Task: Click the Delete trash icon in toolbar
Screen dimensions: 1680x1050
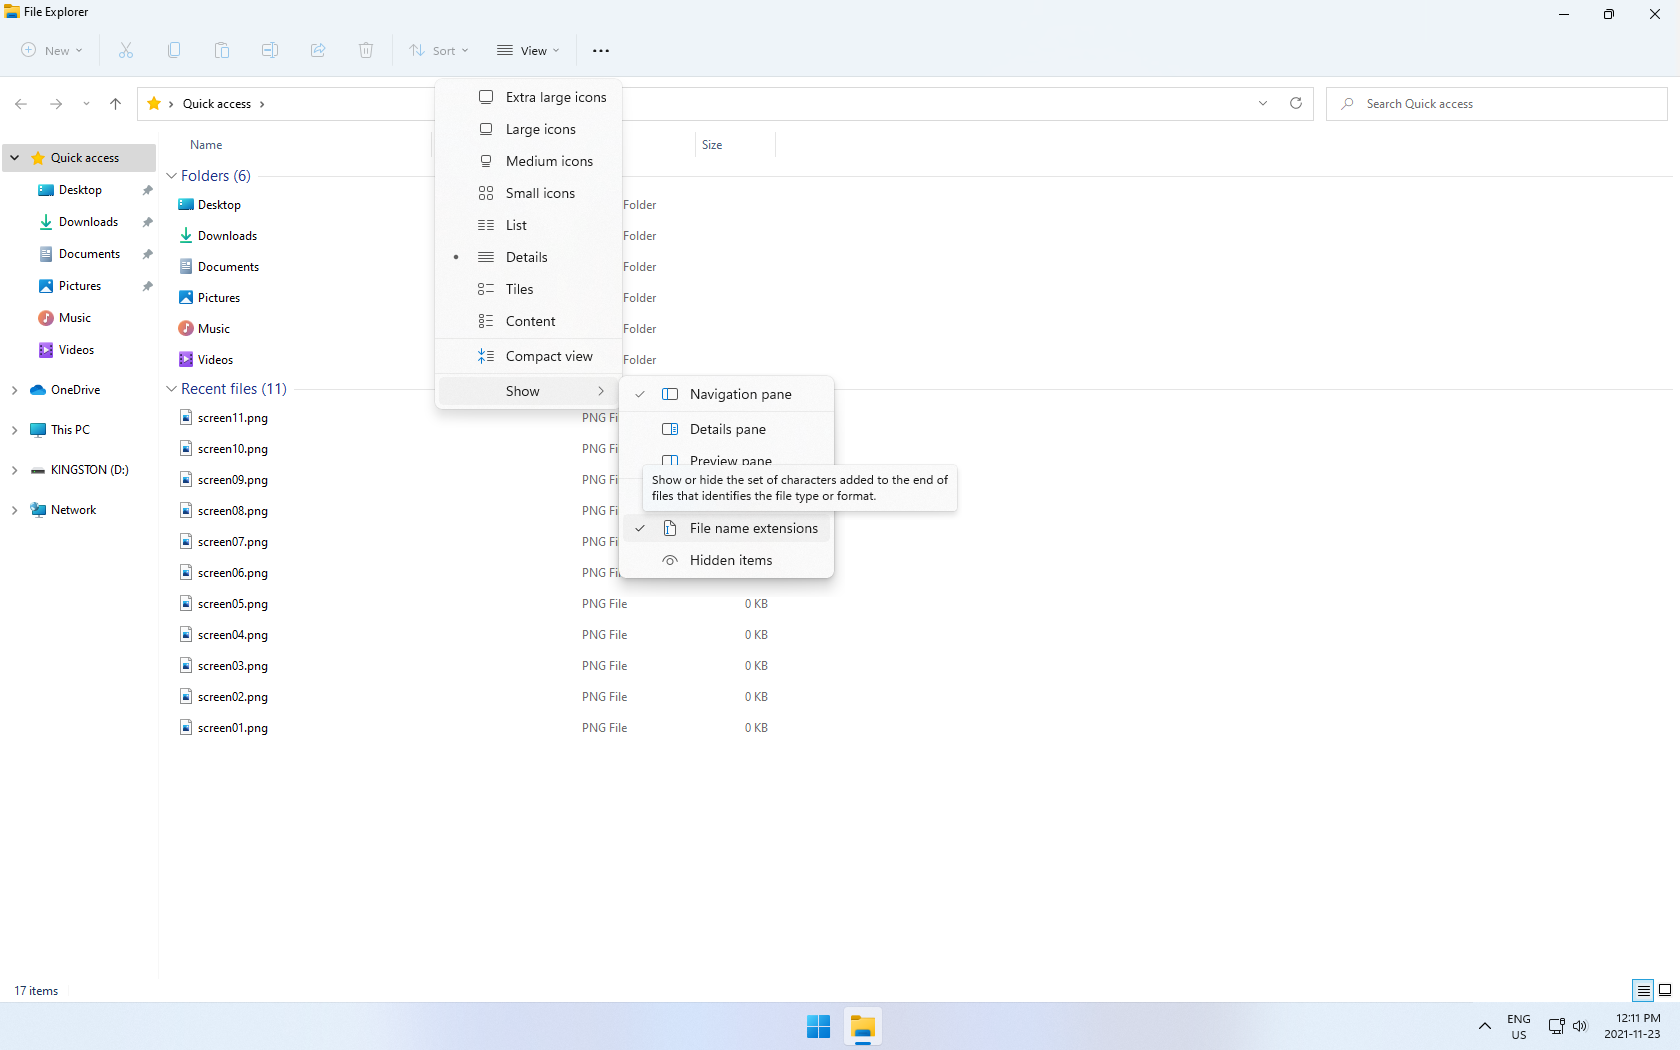Action: coord(366,50)
